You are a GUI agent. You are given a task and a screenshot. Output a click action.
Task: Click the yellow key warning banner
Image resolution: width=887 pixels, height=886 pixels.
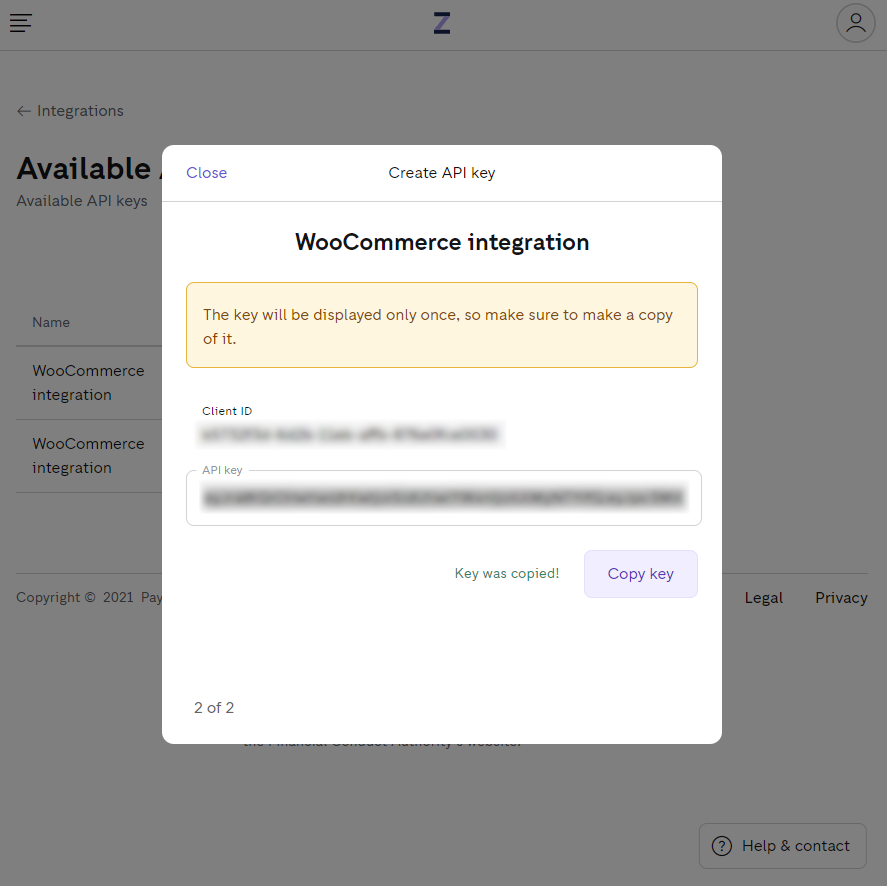[x=442, y=325]
